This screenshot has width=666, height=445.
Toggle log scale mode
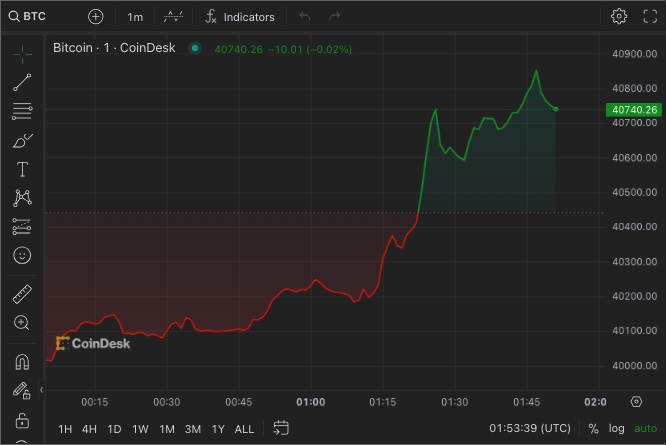616,428
